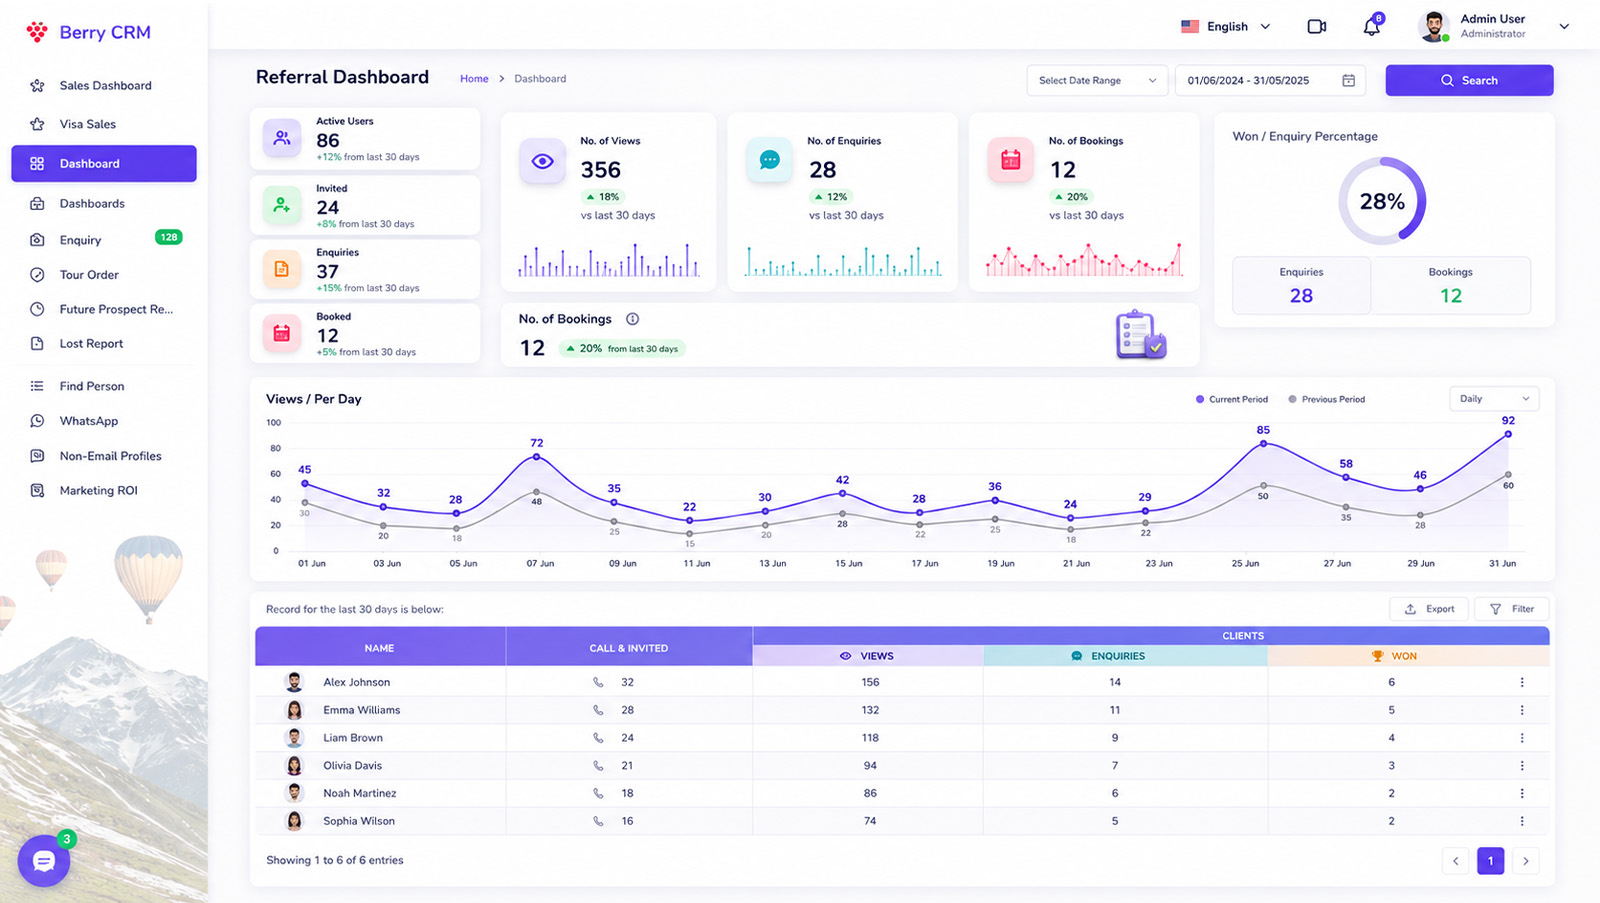Open Tour Order in sidebar
The width and height of the screenshot is (1600, 903).
tap(103, 275)
